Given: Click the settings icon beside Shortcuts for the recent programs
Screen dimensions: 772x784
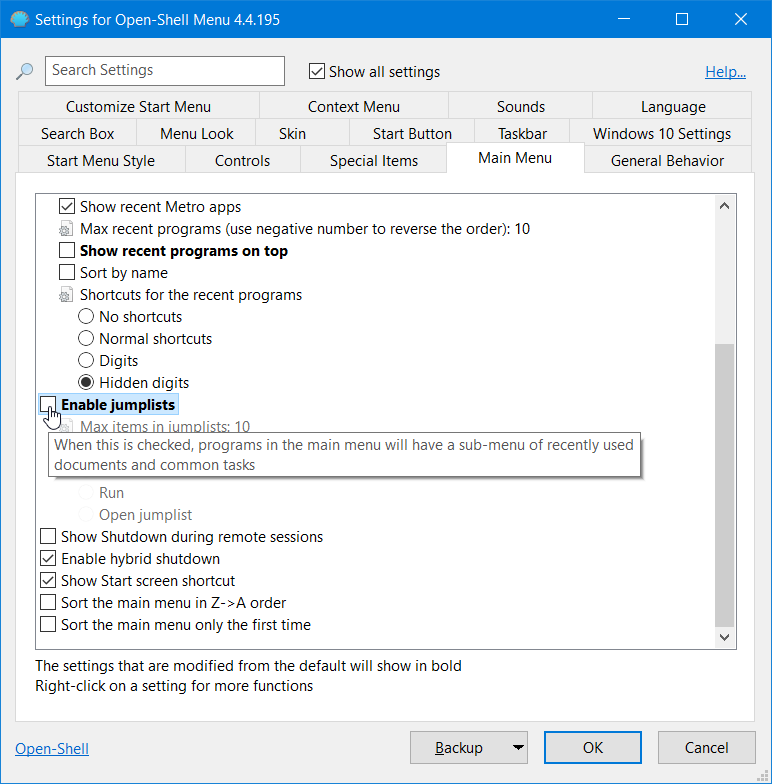Looking at the screenshot, I should [66, 295].
